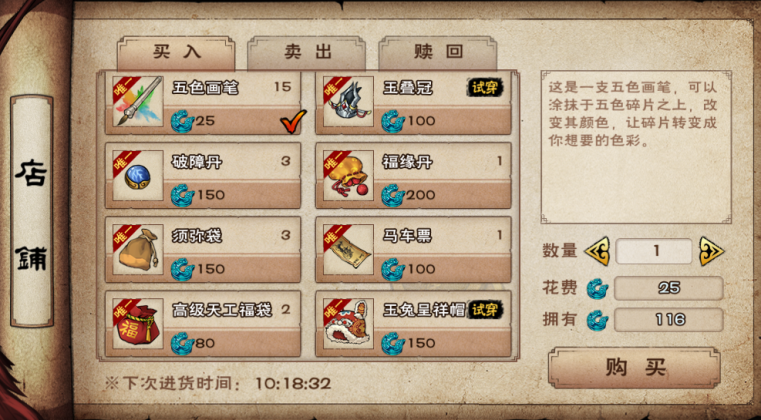The width and height of the screenshot is (761, 420).
Task: Select the 马车票 ticket scroll icon
Action: [x=348, y=250]
